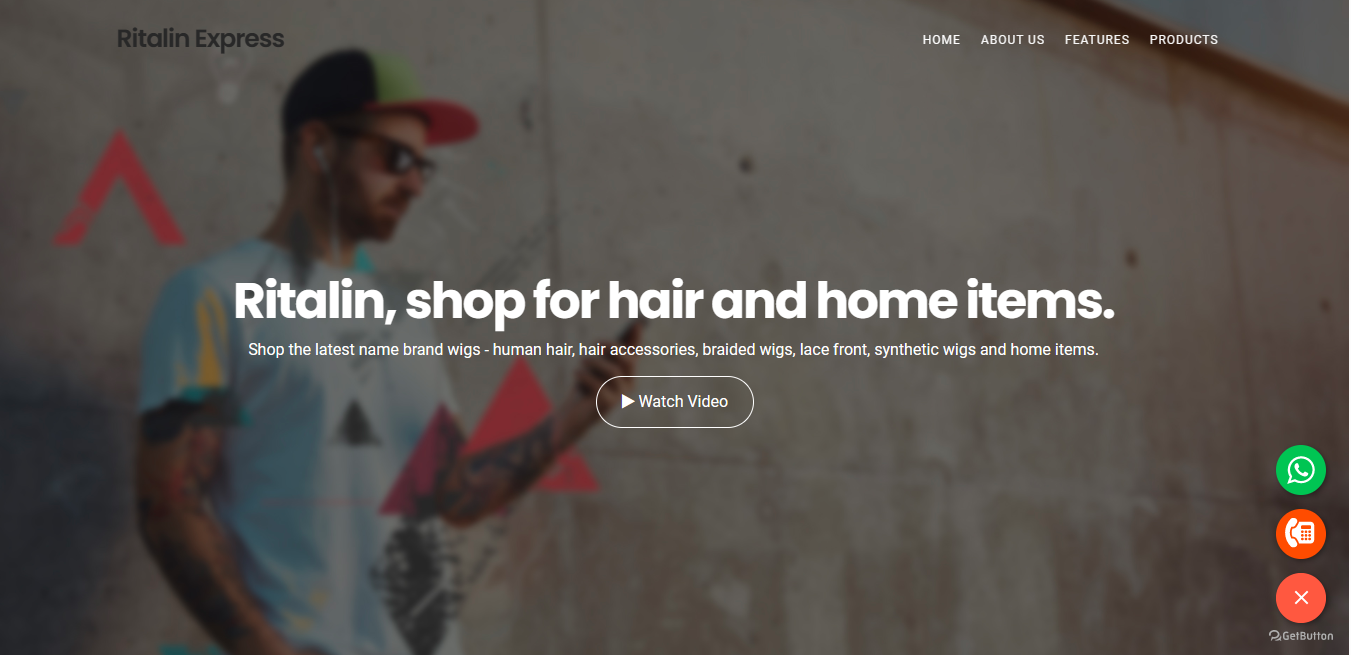Click the play triangle inside Watch Video
This screenshot has width=1351, height=655.
coord(628,401)
